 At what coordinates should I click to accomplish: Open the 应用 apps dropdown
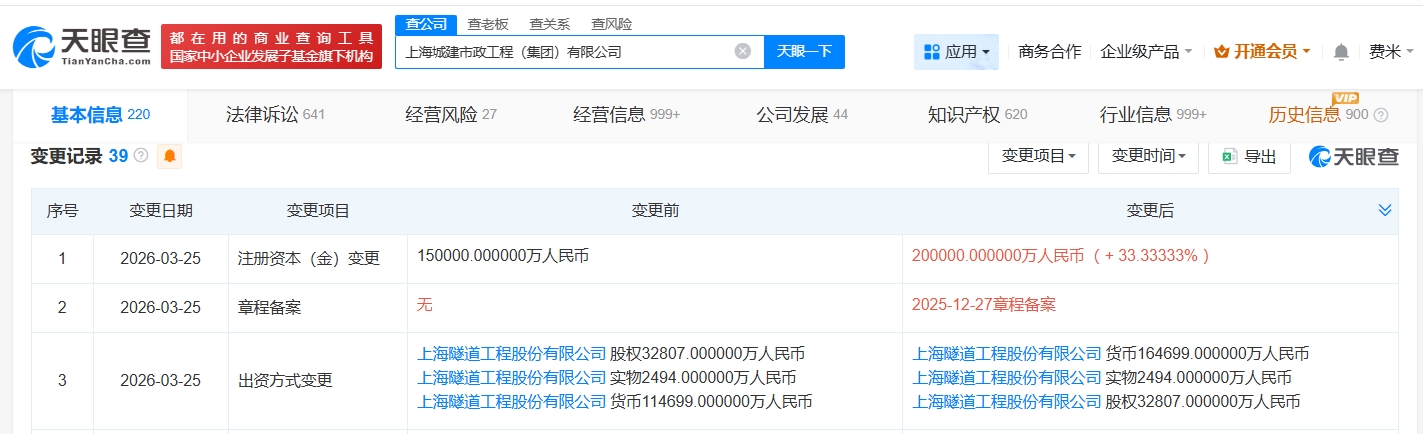[x=956, y=51]
